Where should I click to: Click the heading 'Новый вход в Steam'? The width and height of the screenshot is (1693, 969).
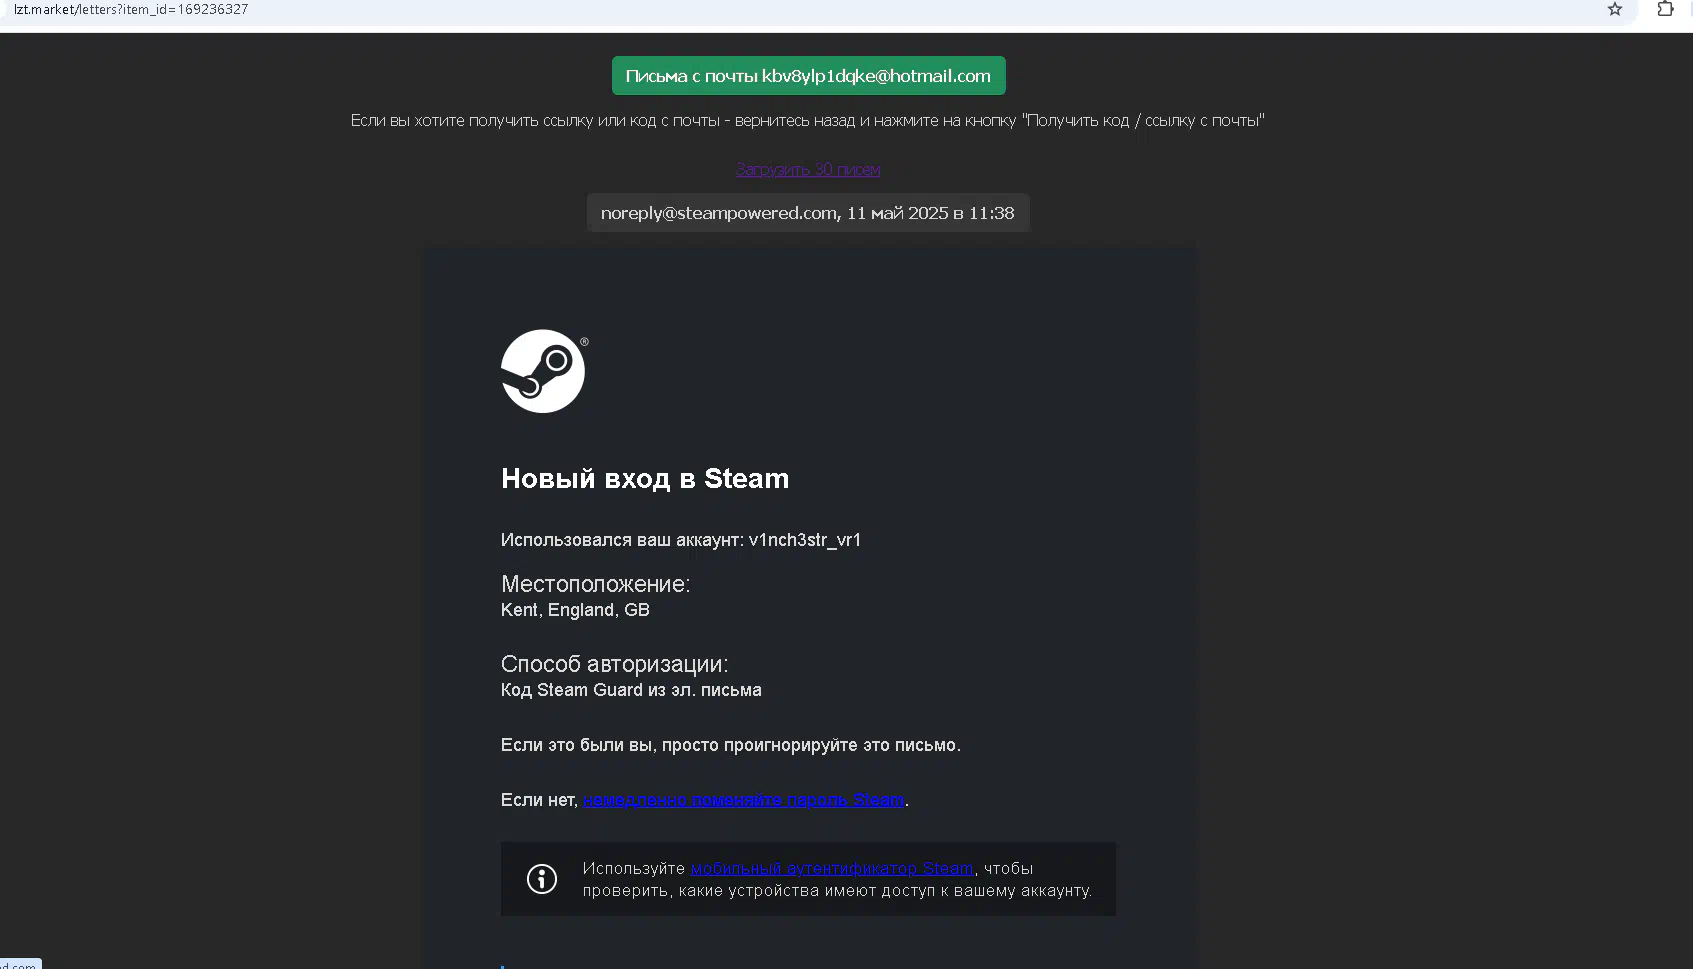[x=645, y=478]
